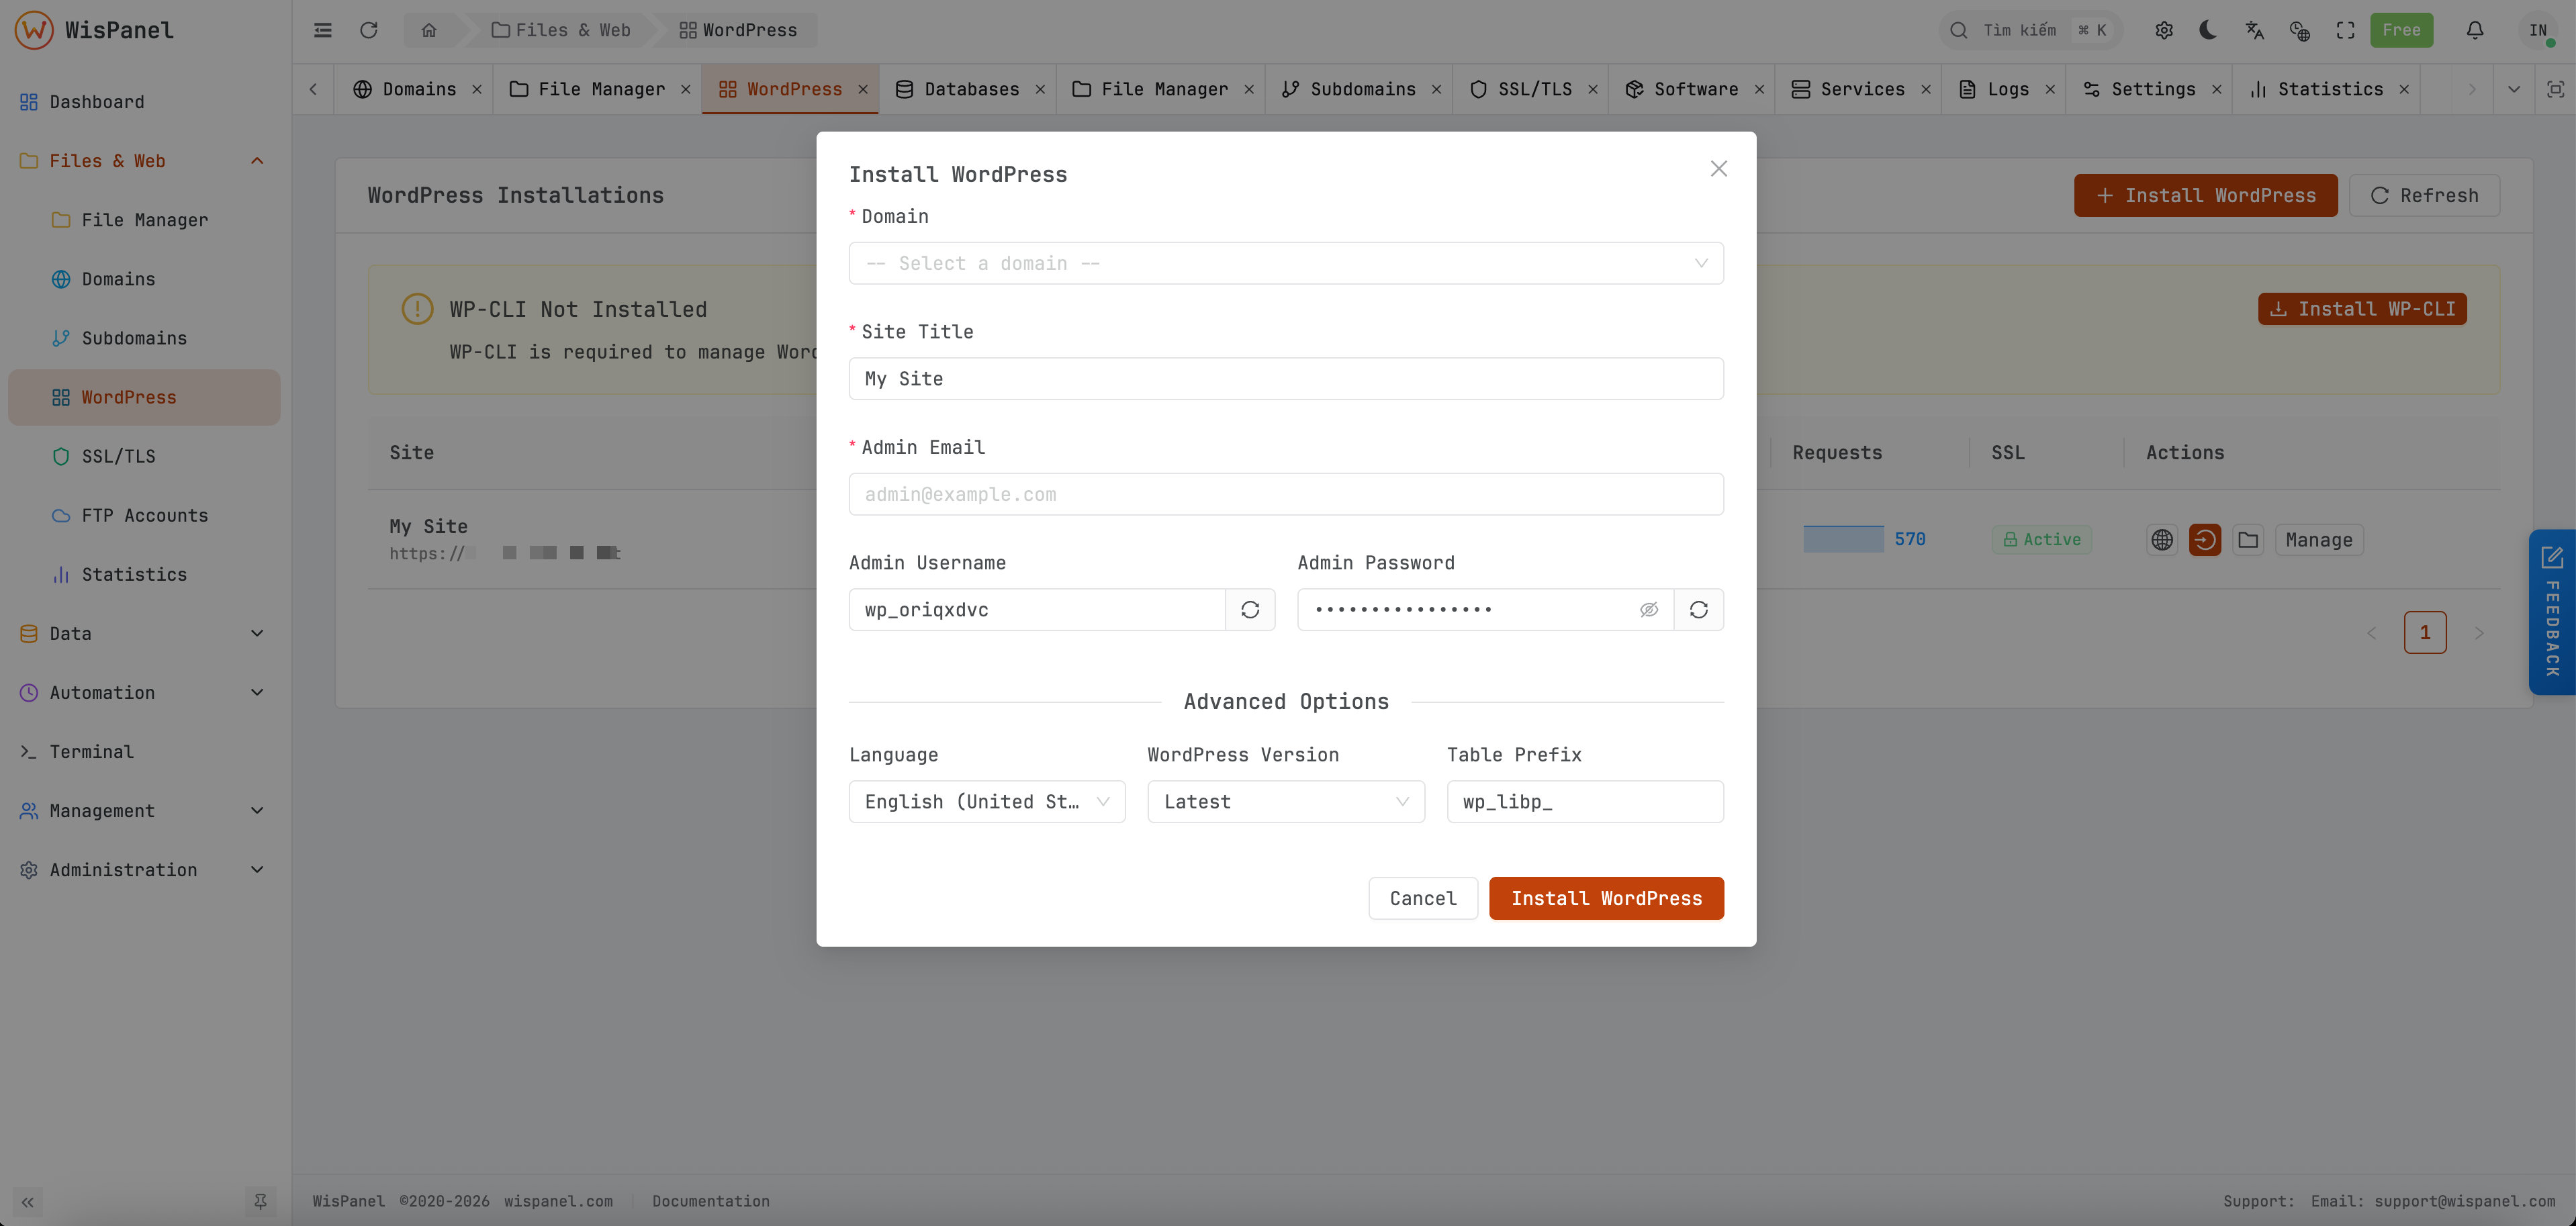Open the language switcher icon

point(2254,30)
